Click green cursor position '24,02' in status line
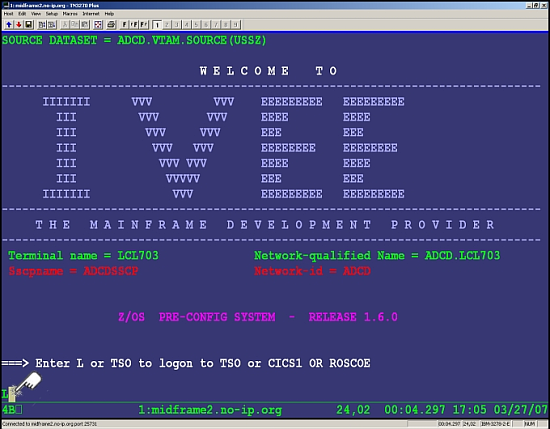 (x=353, y=410)
